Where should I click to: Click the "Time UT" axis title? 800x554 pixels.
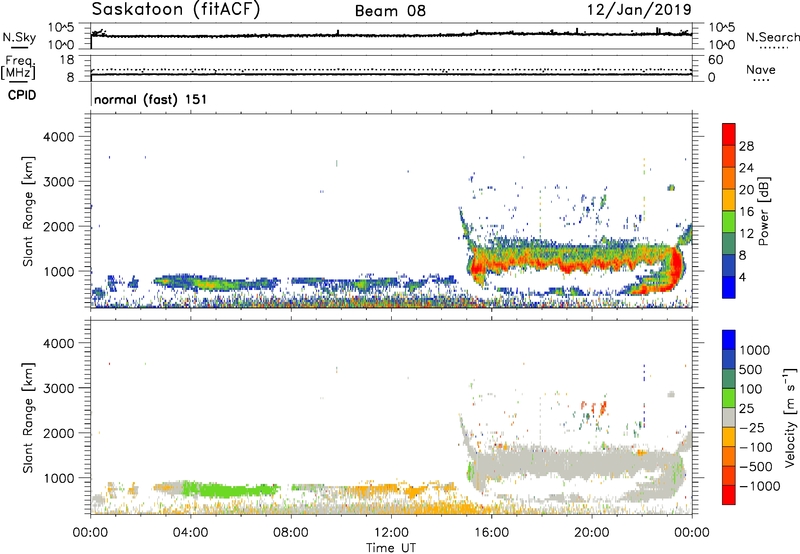391,548
